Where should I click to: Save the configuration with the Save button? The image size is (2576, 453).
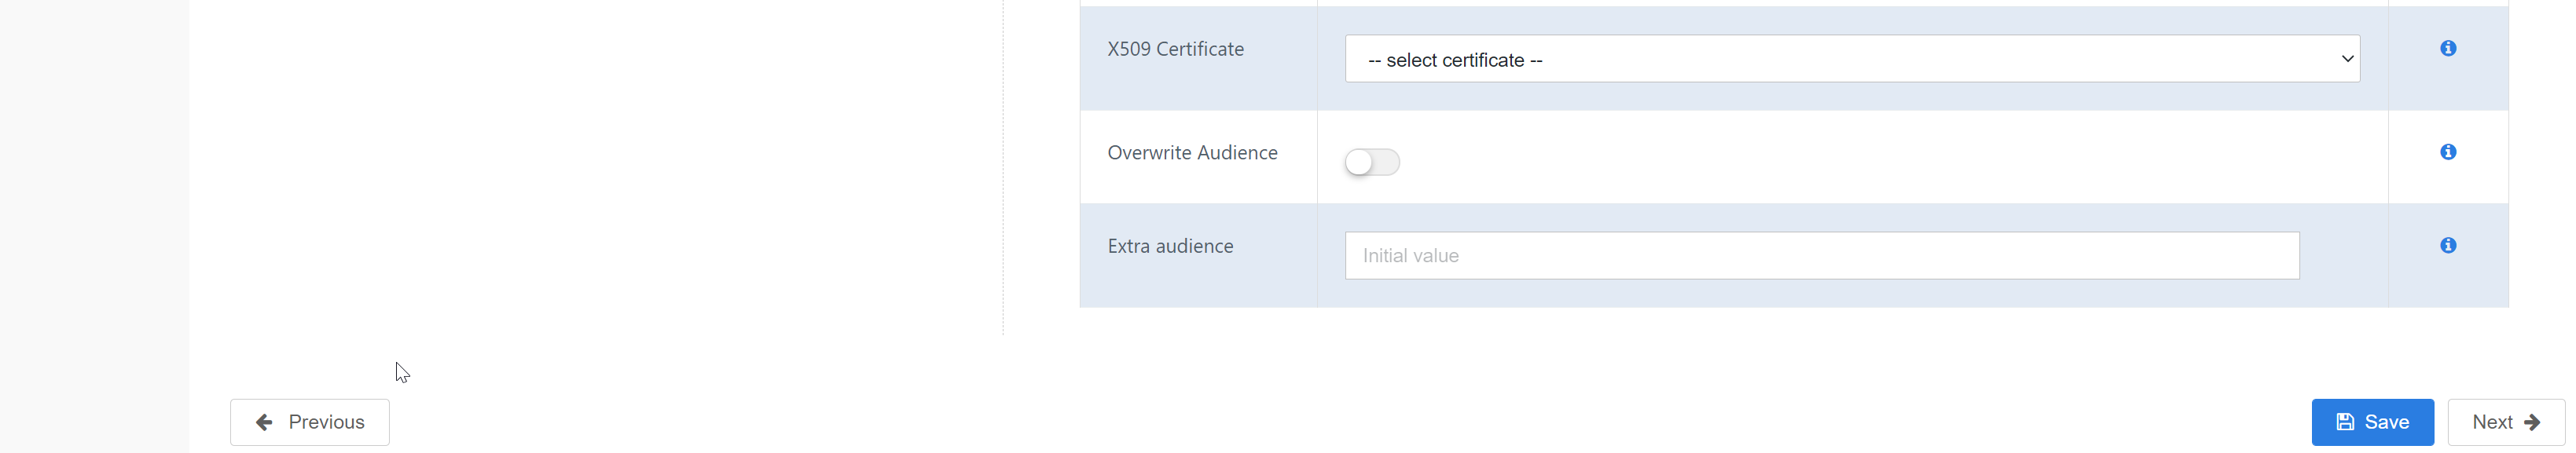tap(2371, 422)
